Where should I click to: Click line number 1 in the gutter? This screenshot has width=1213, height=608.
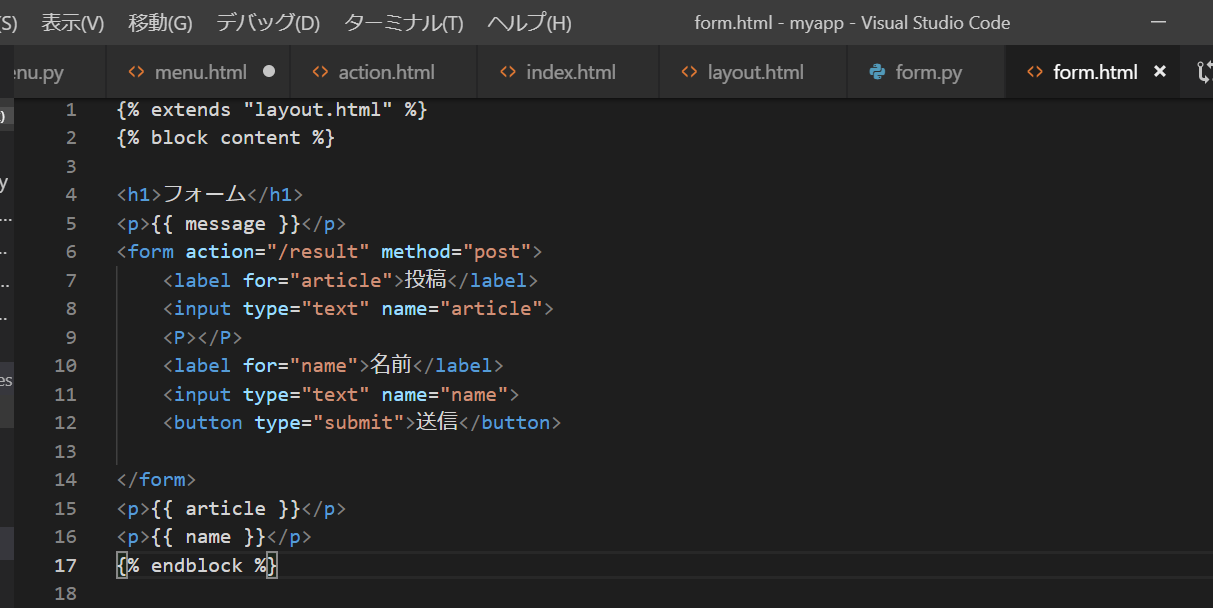70,109
